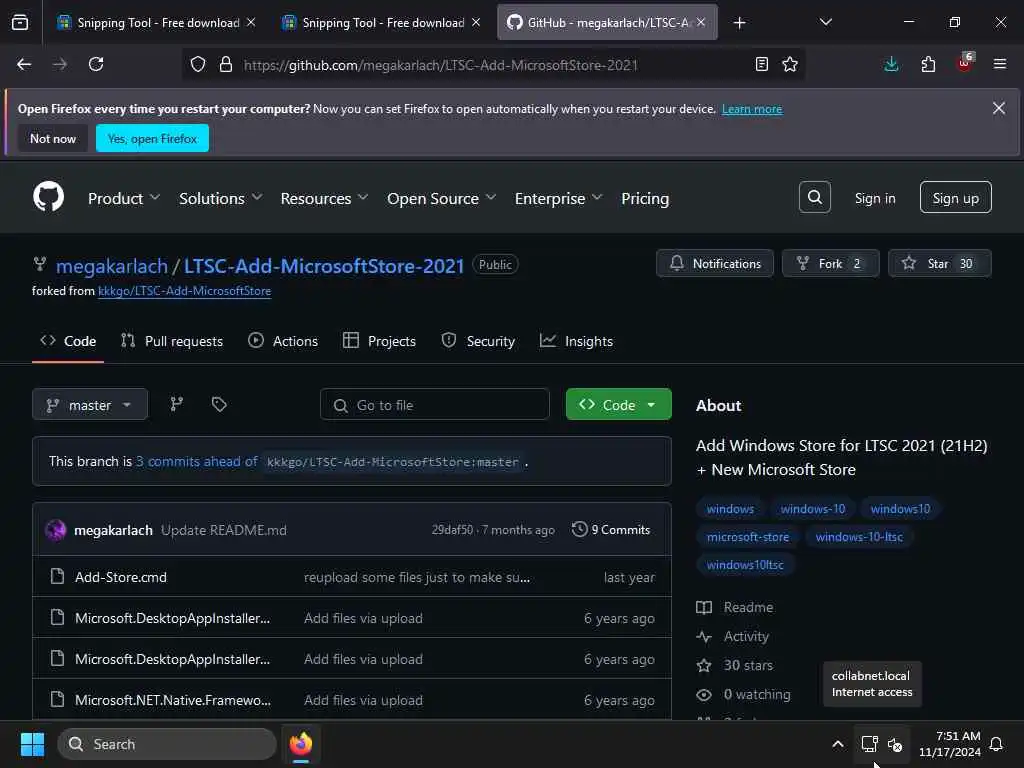This screenshot has width=1024, height=768.
Task: View tags icon in repository toolbar
Action: pos(219,404)
